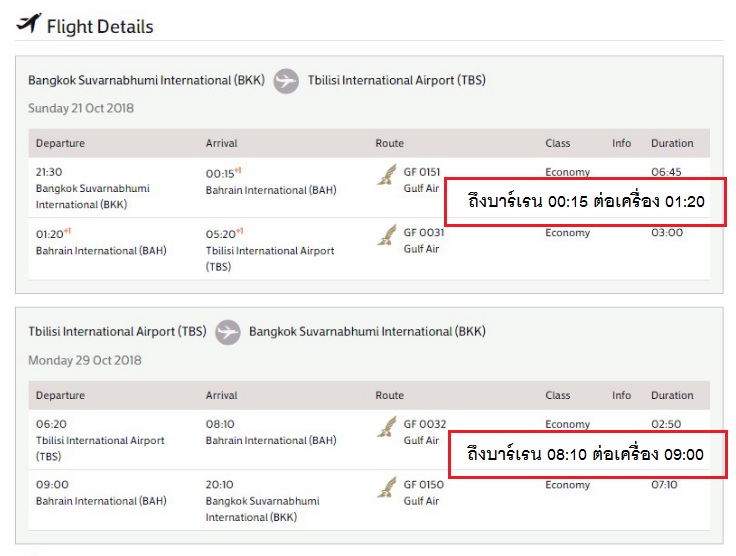Click the 00:15 Bahrain arrival time
This screenshot has height=556, width=736.
pos(220,174)
